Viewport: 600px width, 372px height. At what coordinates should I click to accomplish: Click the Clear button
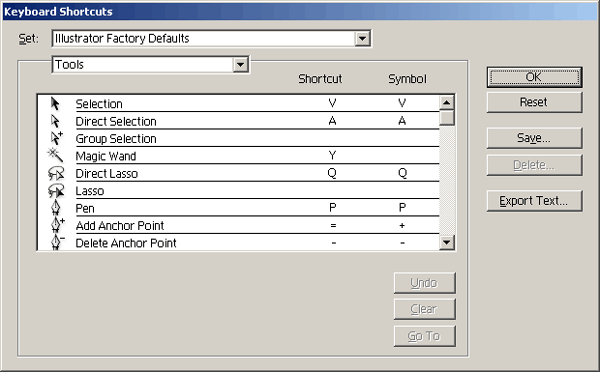(x=424, y=309)
